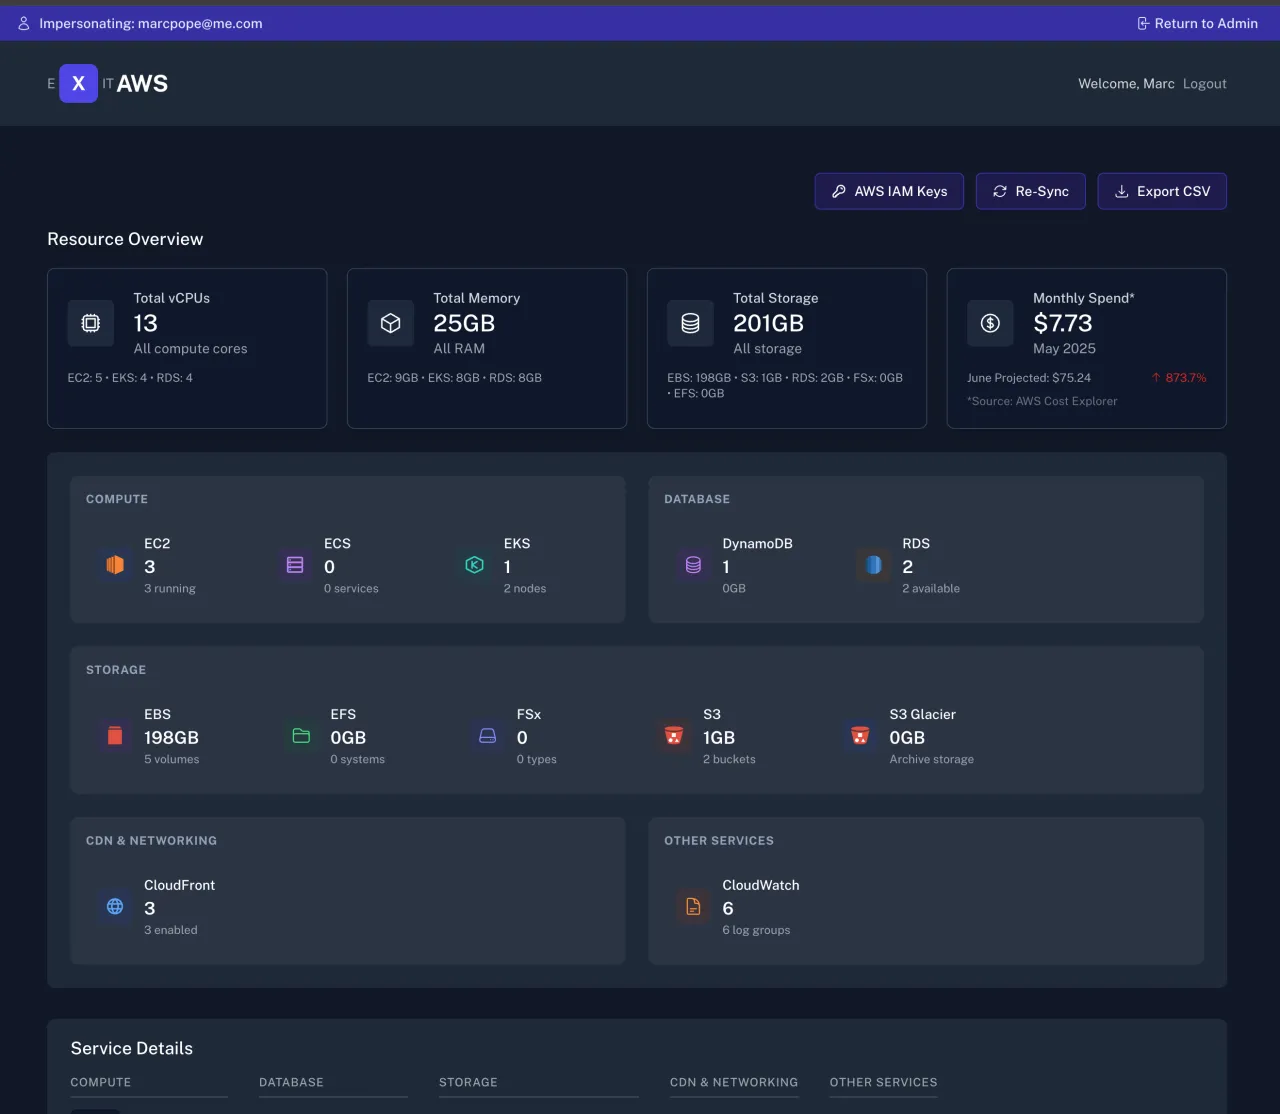The width and height of the screenshot is (1280, 1114).
Task: Click the X logo in header
Action: (78, 84)
